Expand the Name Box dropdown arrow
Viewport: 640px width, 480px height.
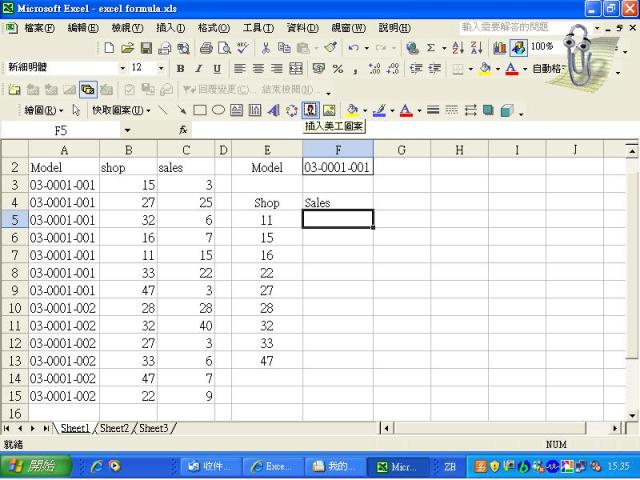127,130
